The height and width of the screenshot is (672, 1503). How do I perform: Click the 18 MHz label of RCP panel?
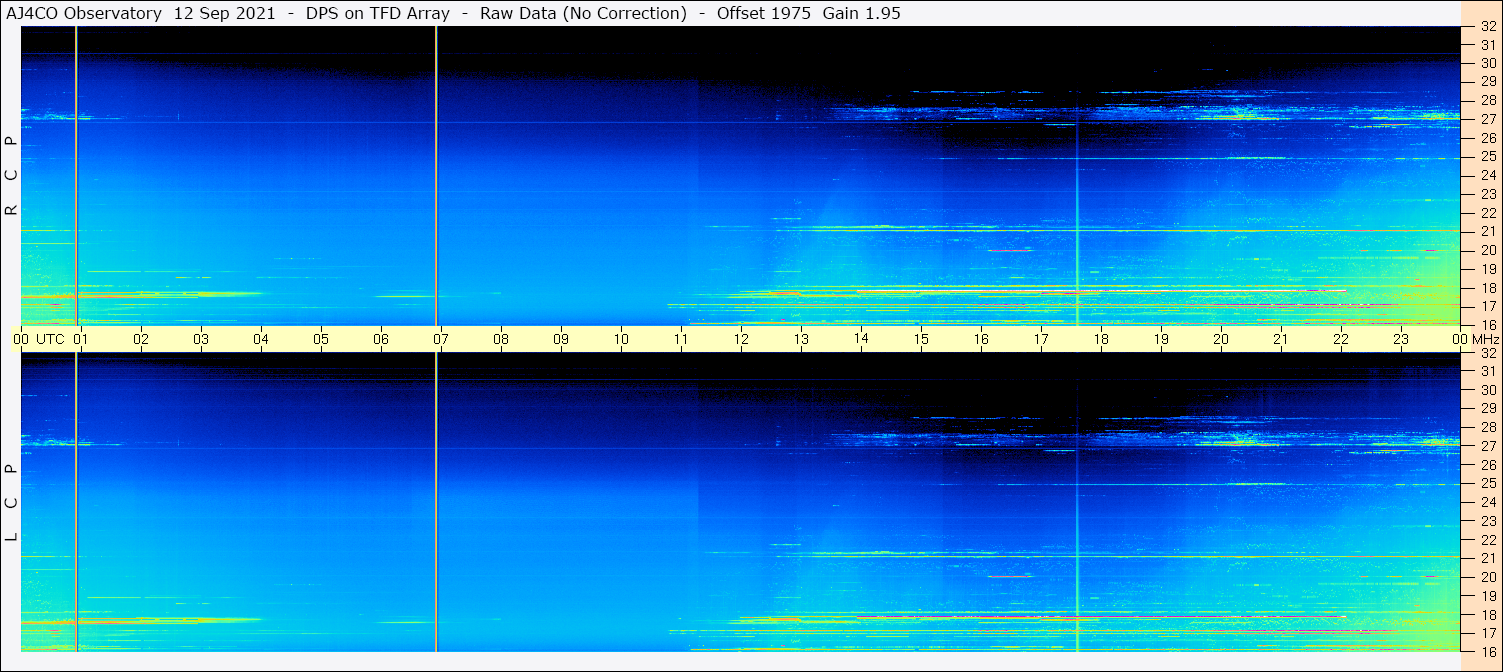click(1487, 287)
